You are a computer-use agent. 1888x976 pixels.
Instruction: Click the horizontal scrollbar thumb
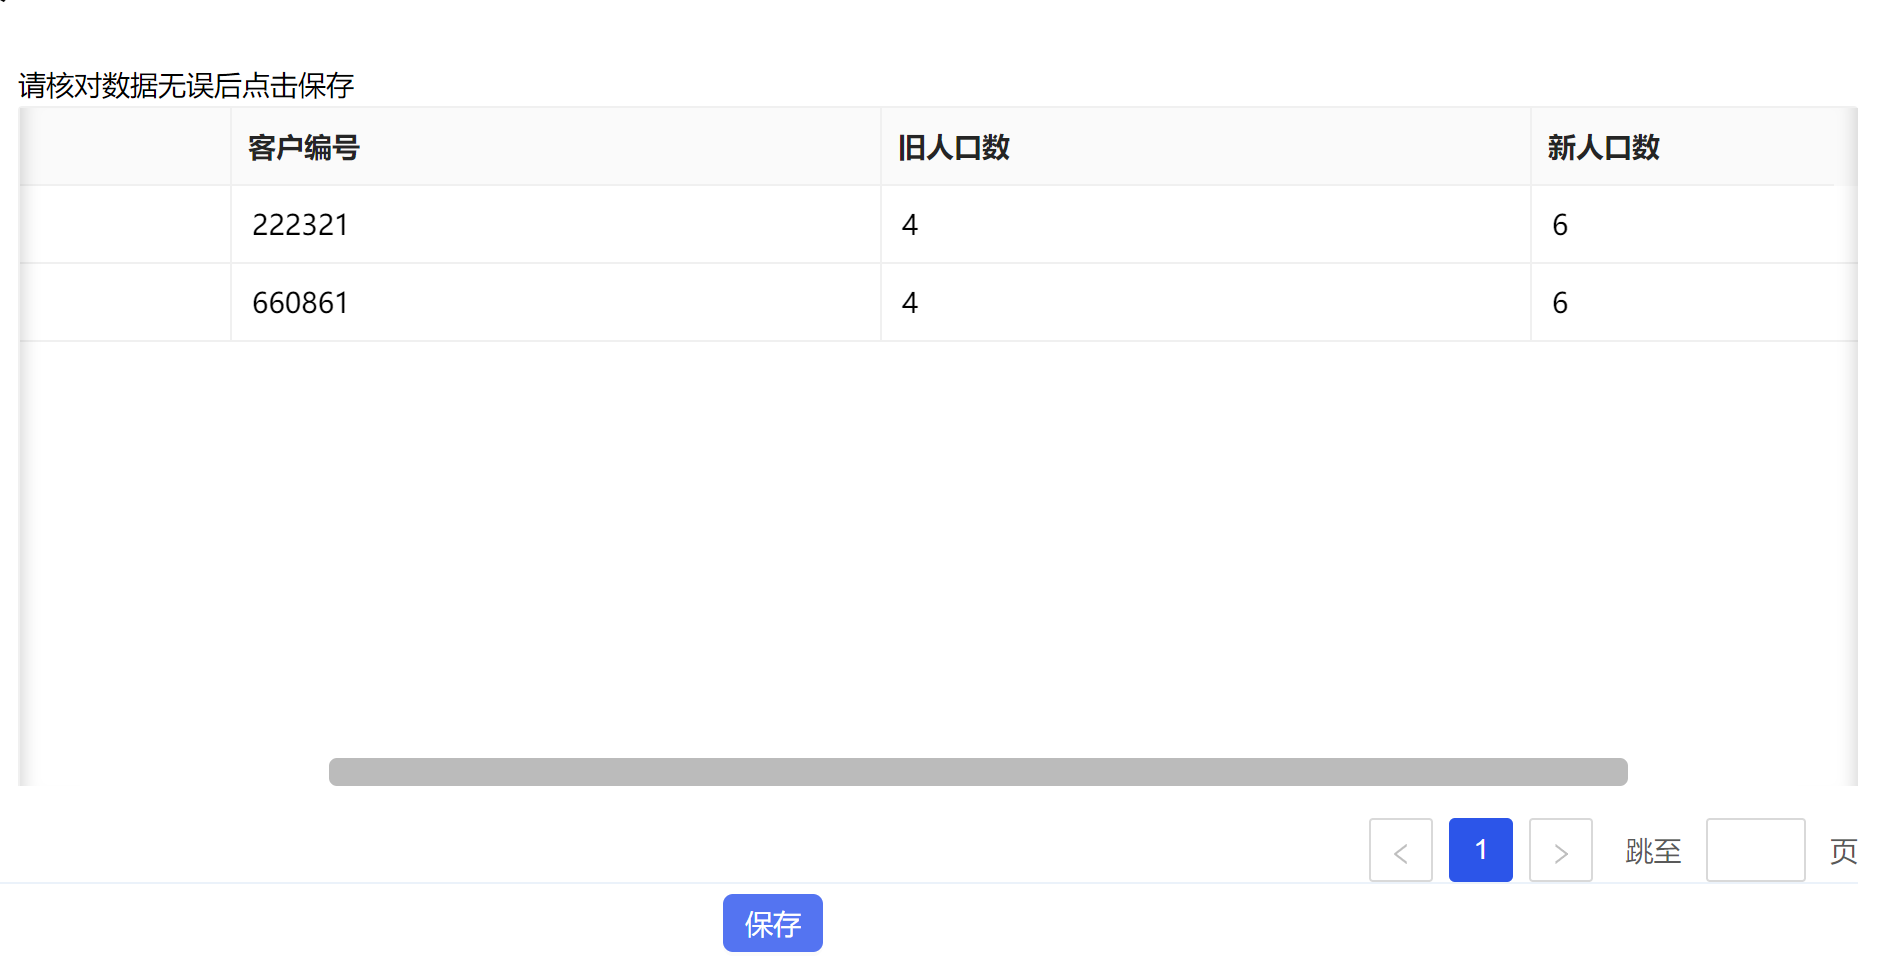tap(978, 772)
